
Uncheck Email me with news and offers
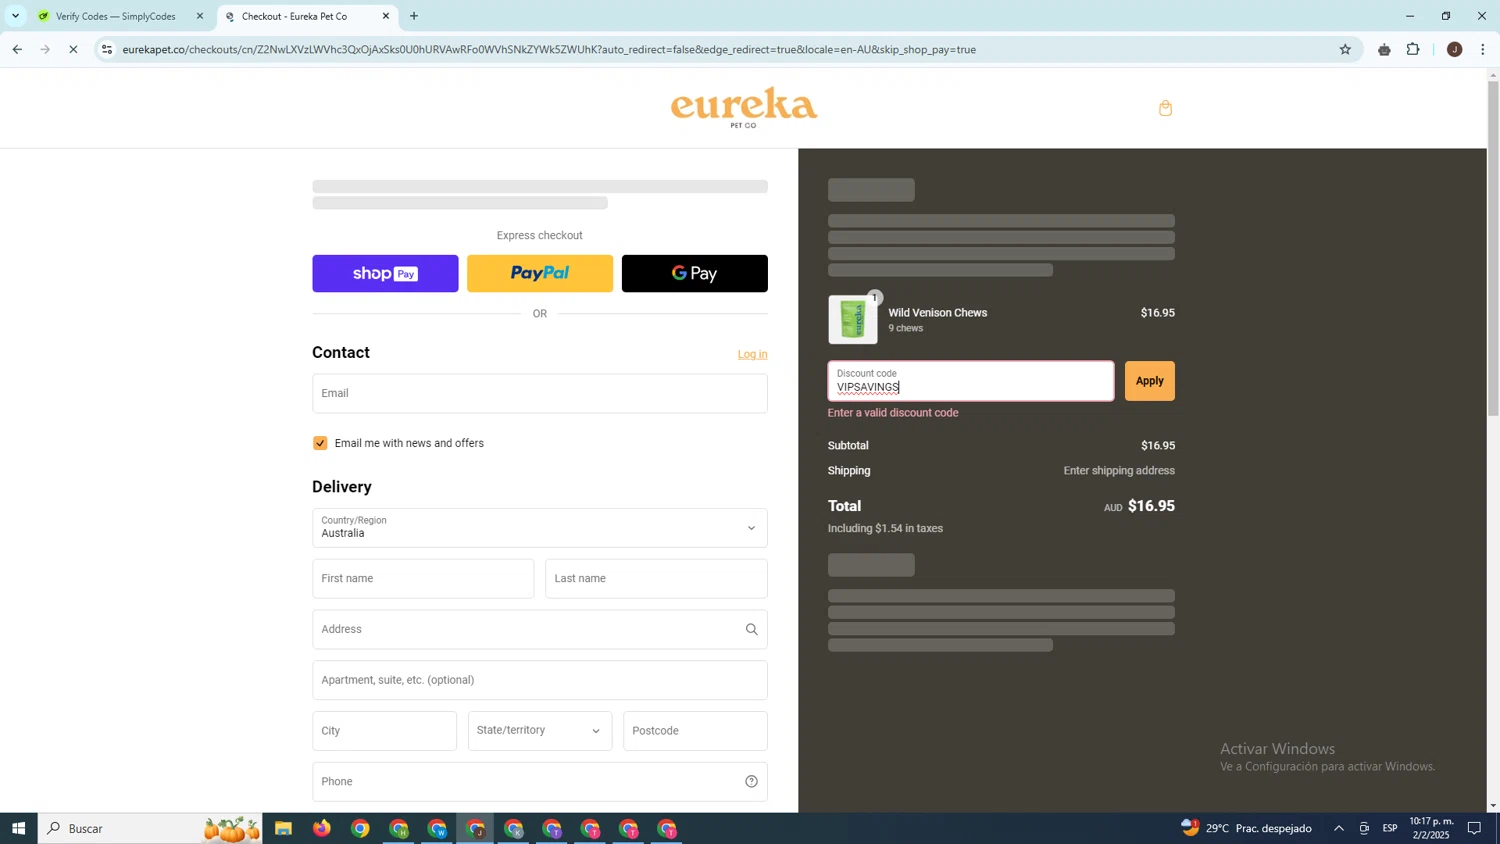click(320, 443)
